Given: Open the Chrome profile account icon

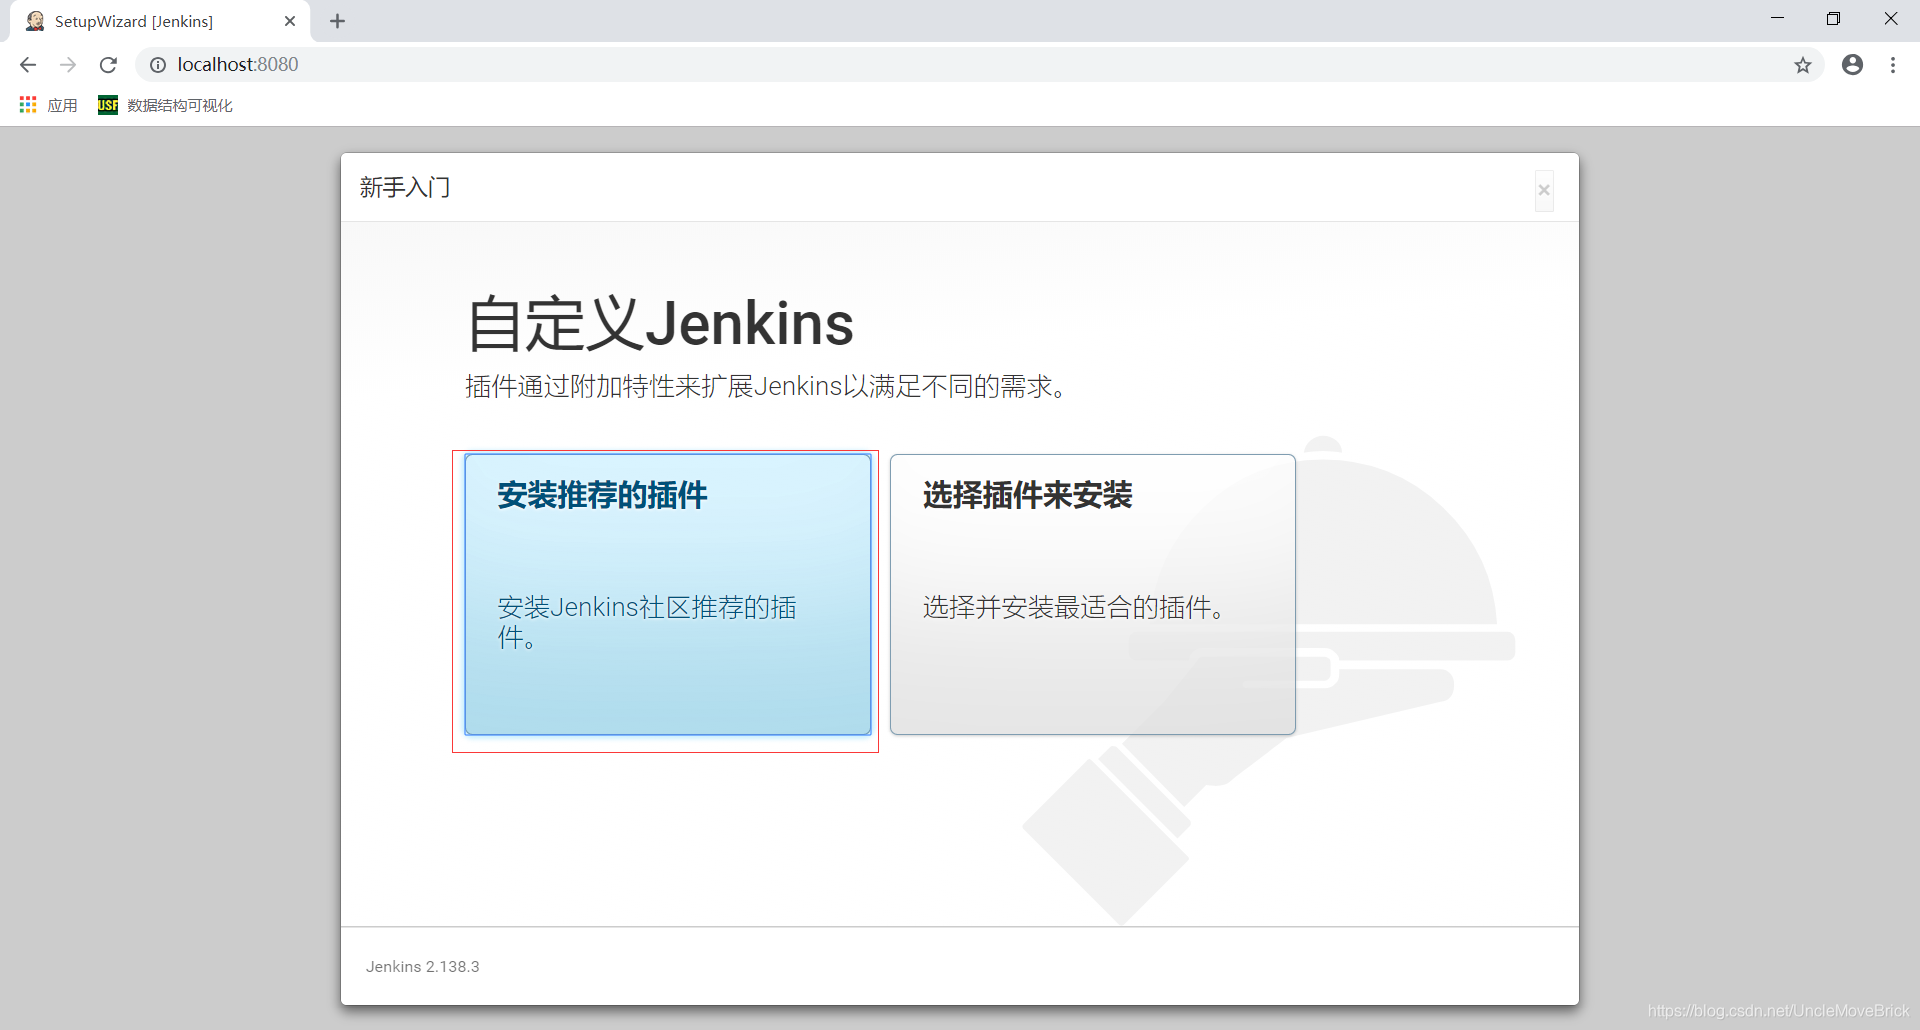Looking at the screenshot, I should pyautogui.click(x=1852, y=65).
